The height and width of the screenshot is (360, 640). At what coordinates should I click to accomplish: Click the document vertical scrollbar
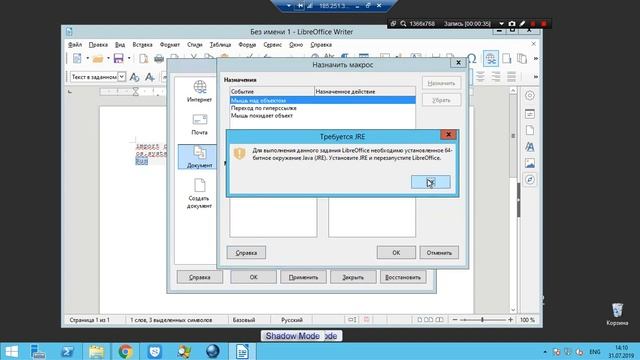pos(513,200)
